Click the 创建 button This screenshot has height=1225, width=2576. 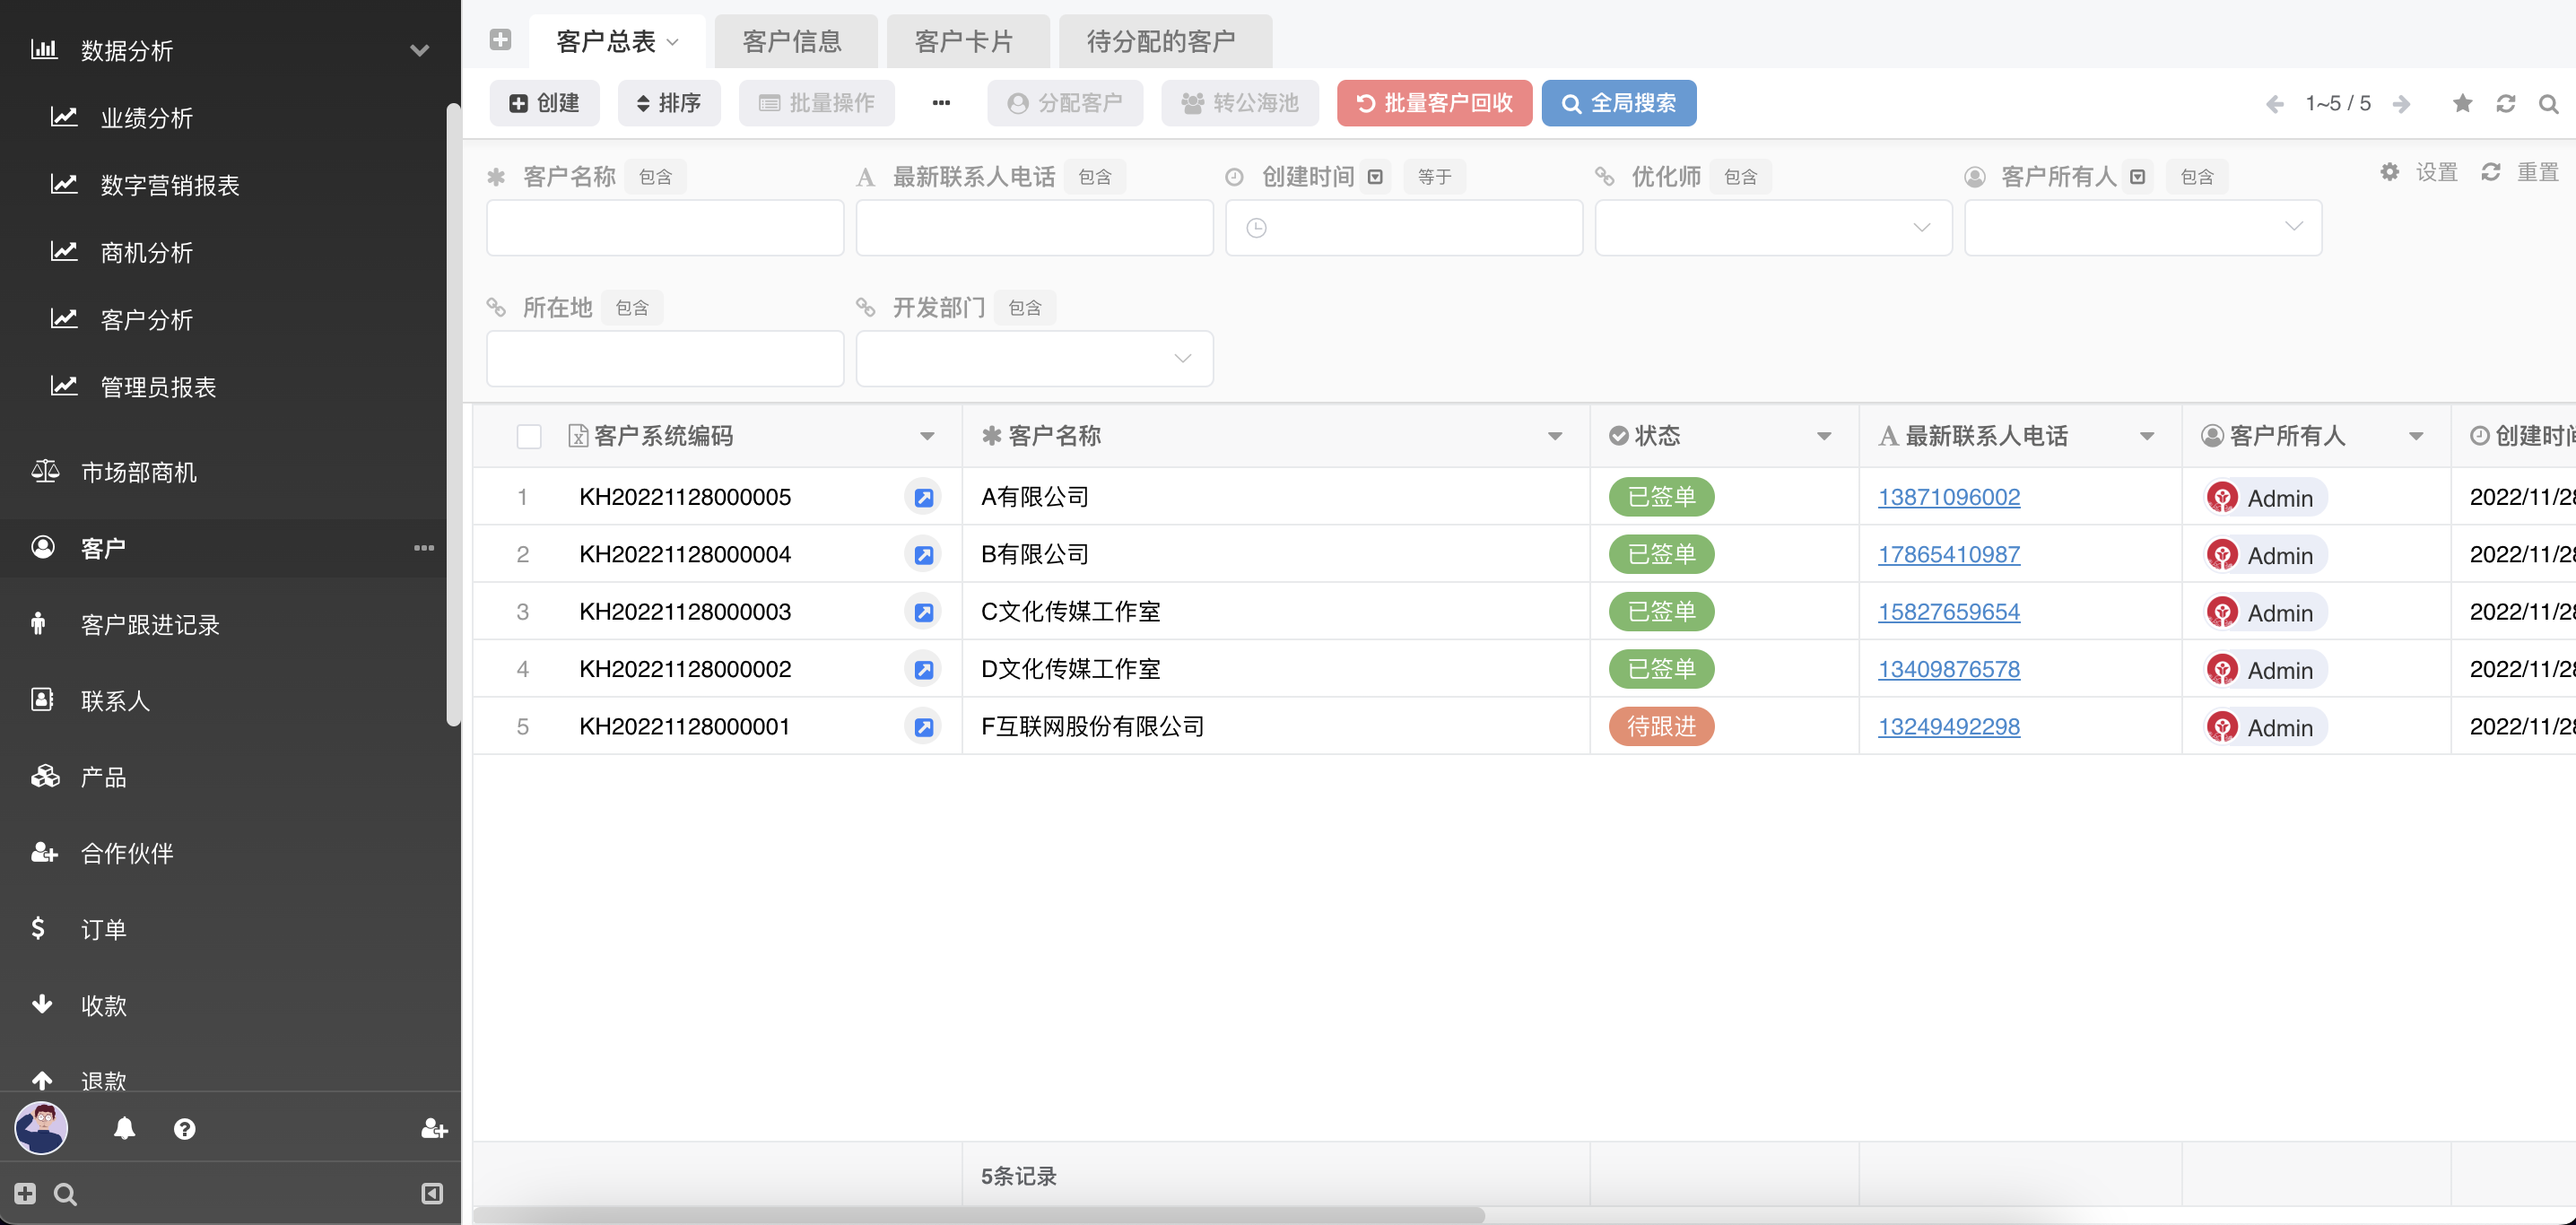click(x=544, y=103)
